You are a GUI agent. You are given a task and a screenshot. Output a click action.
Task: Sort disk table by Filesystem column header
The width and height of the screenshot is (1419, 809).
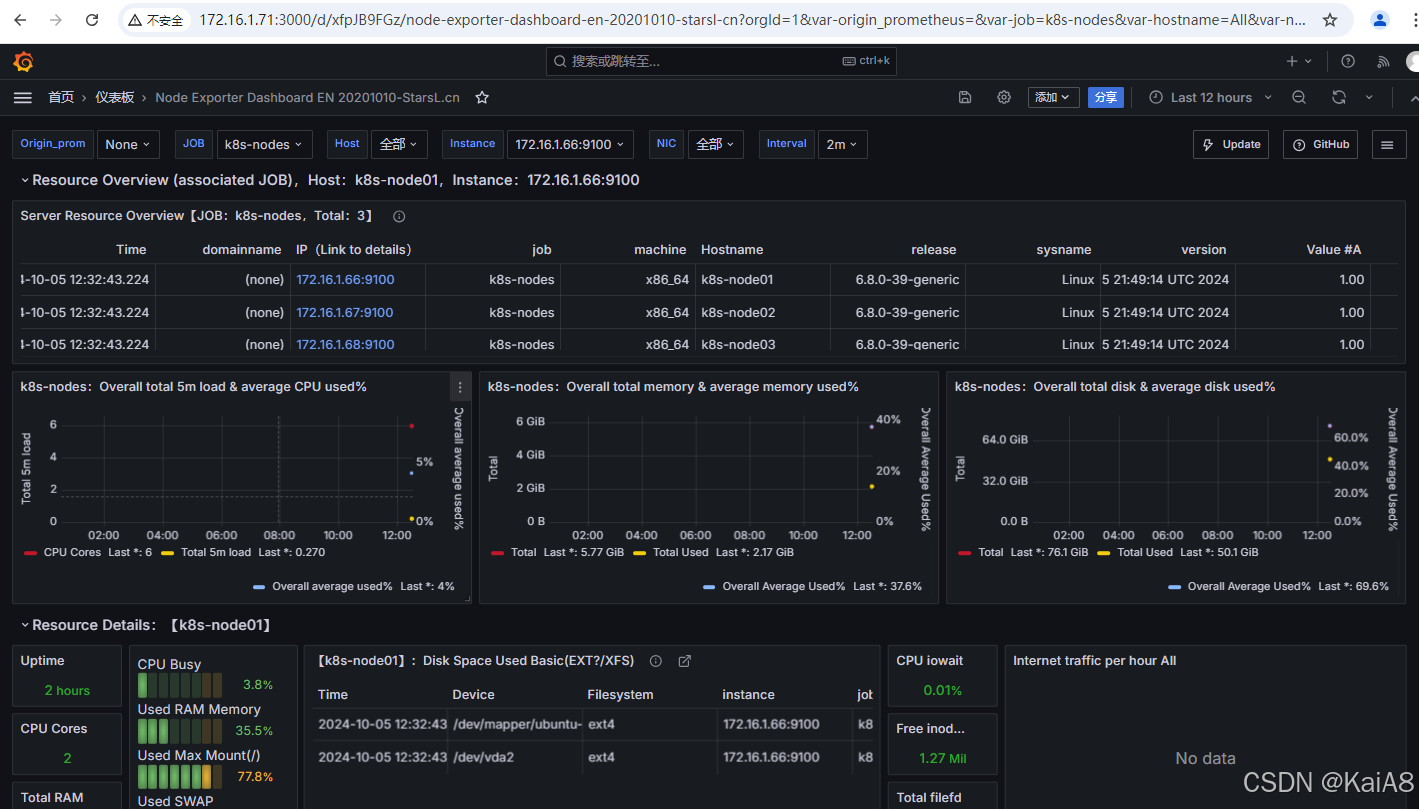pyautogui.click(x=620, y=694)
